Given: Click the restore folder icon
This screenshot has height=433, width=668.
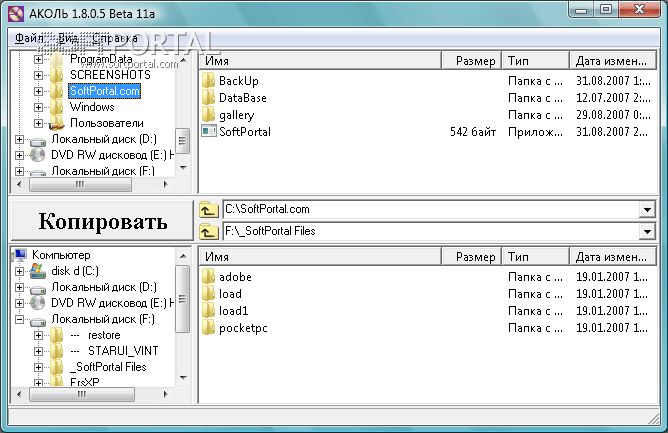Looking at the screenshot, I should (57, 335).
